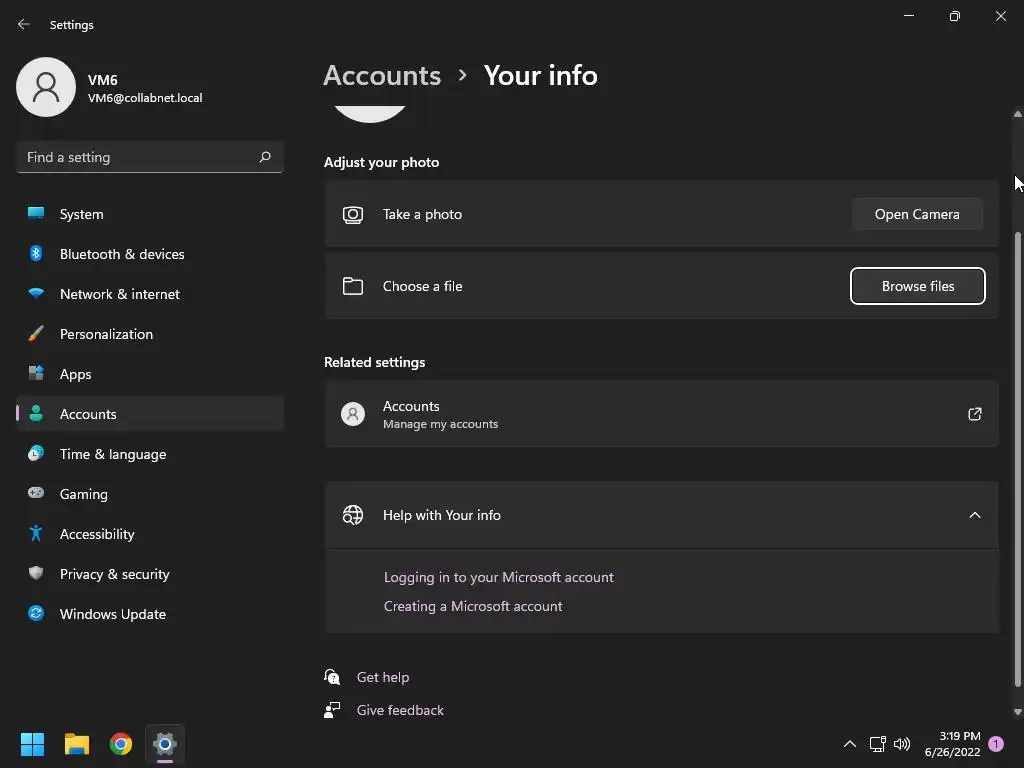Open Chrome from the taskbar
This screenshot has width=1024, height=768.
(121, 744)
